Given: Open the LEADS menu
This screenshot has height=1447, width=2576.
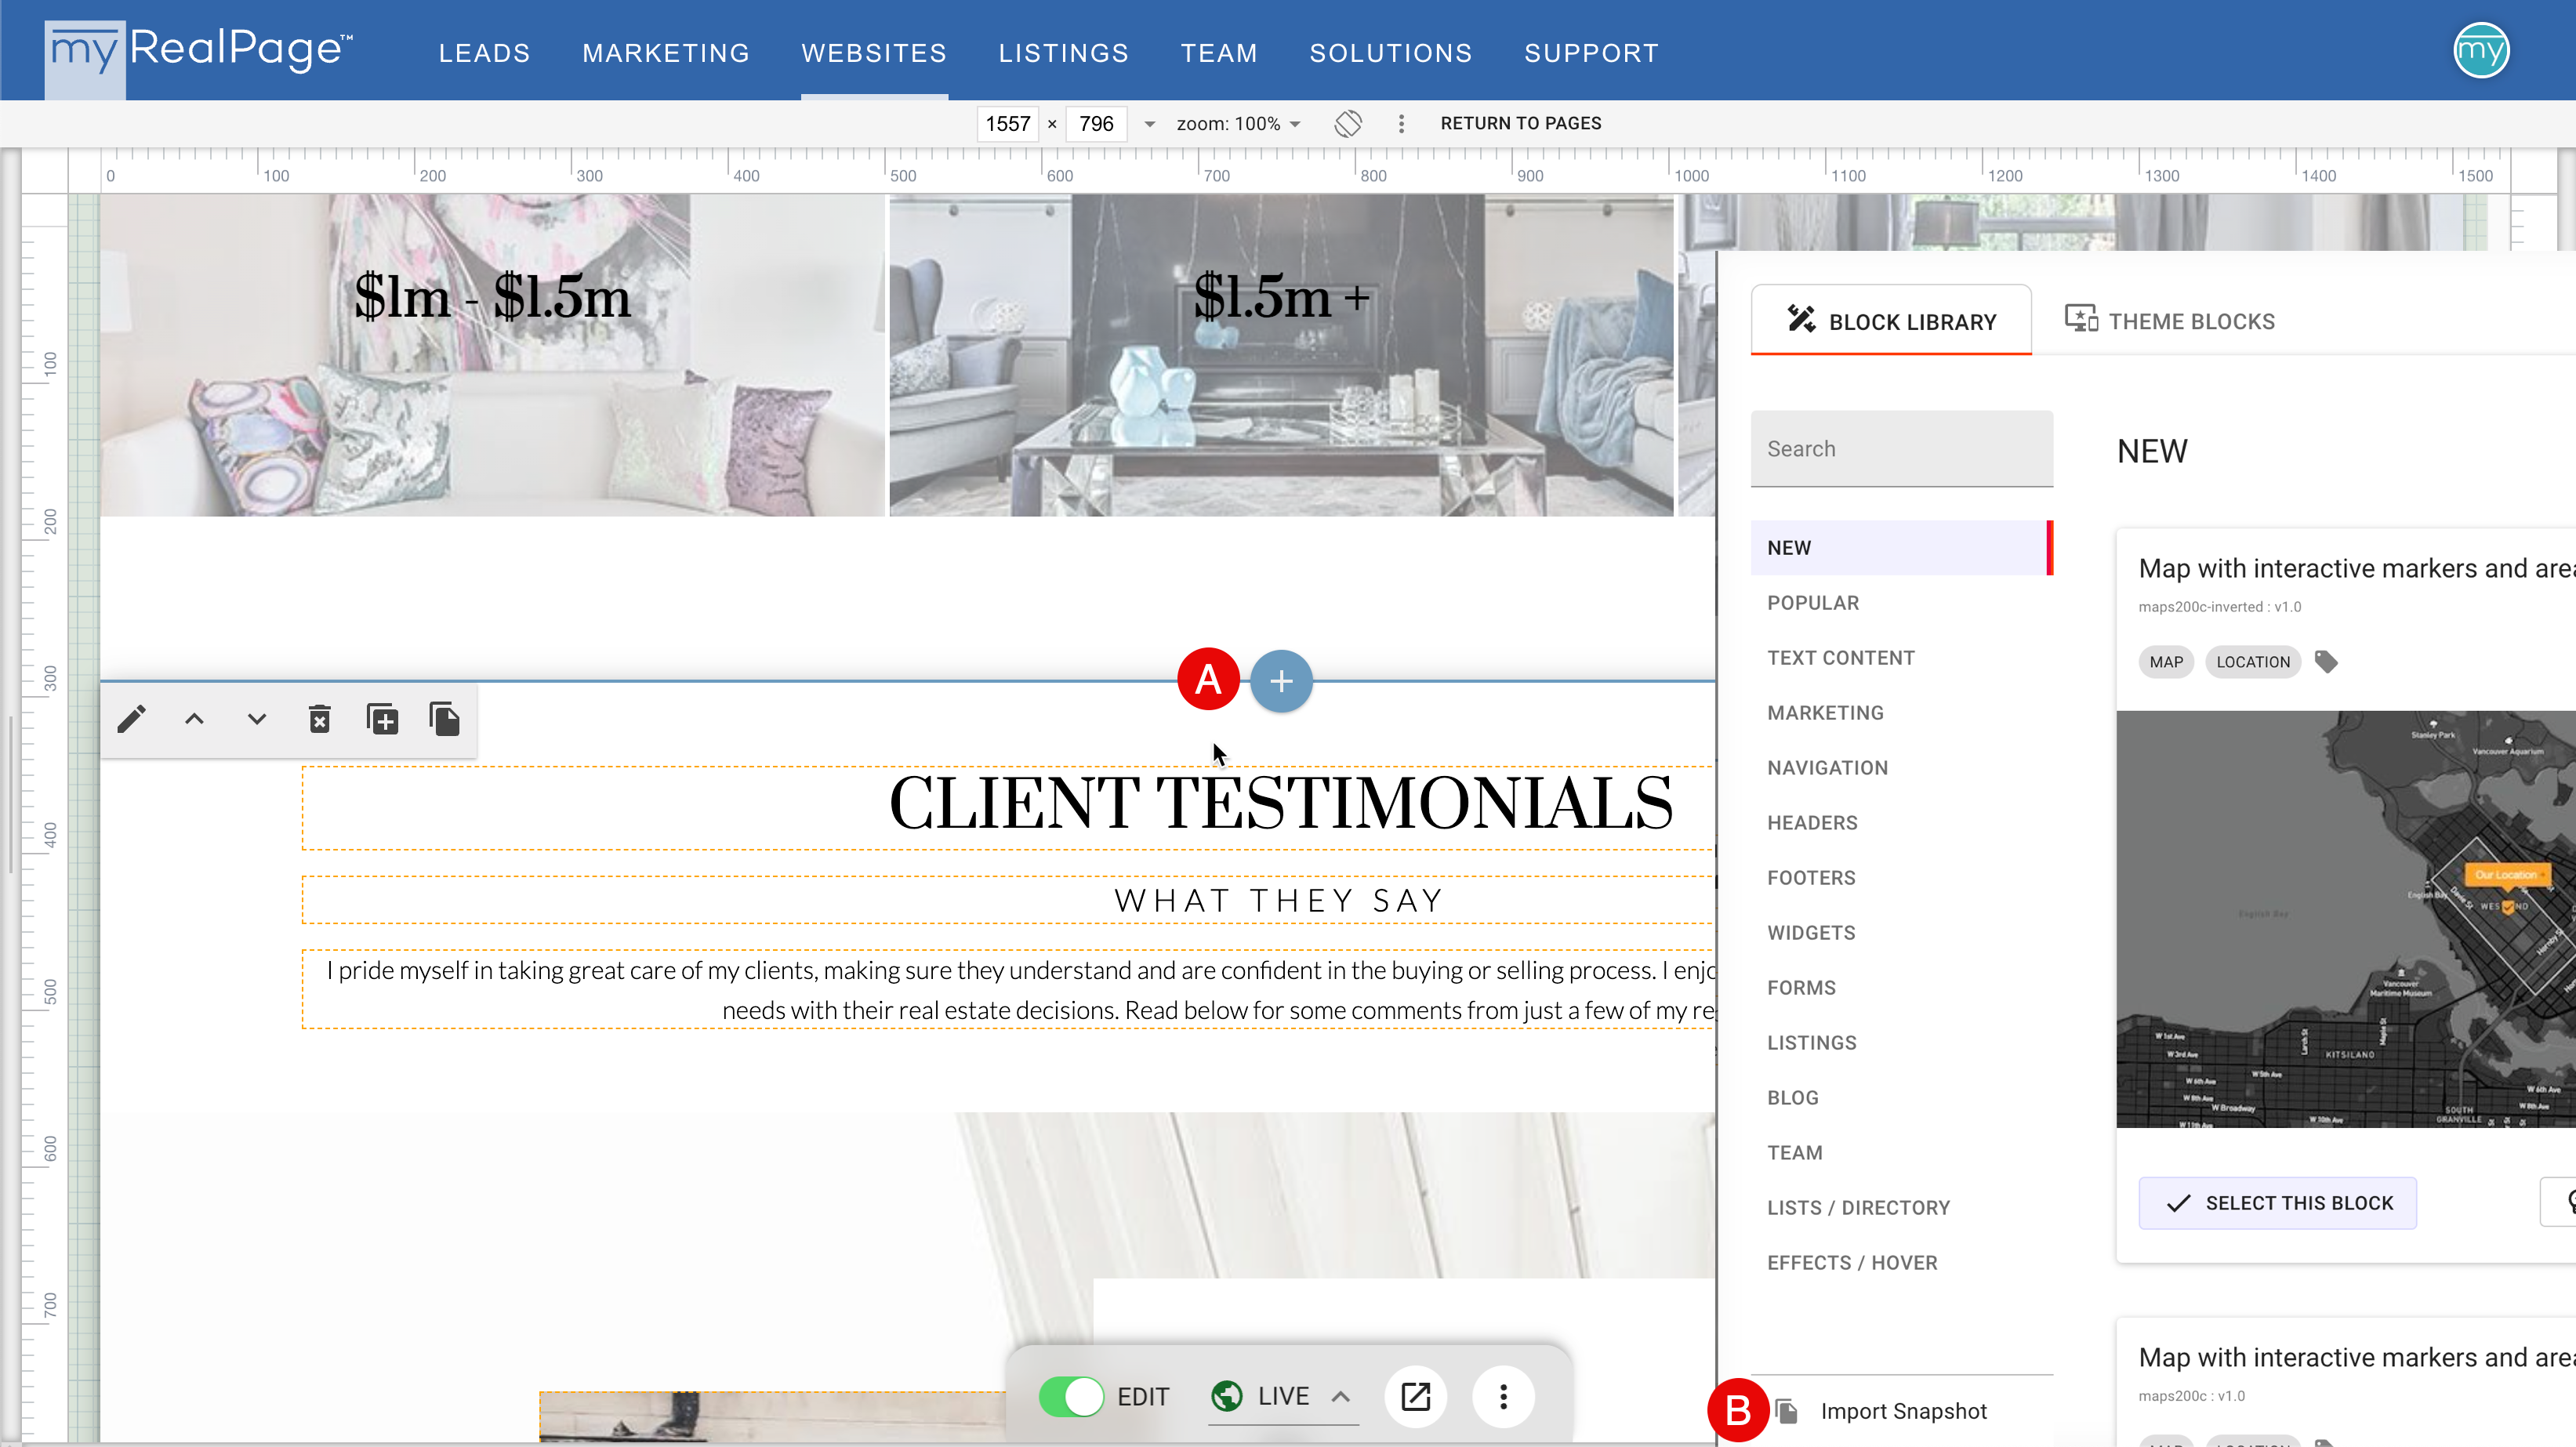Looking at the screenshot, I should pos(484,52).
